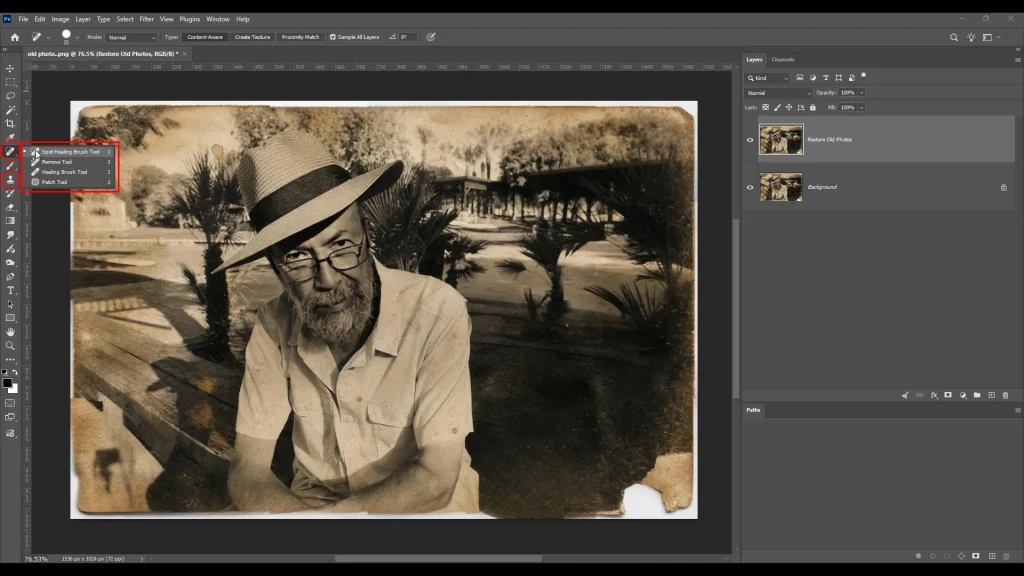Open the Filter menu

tap(146, 19)
